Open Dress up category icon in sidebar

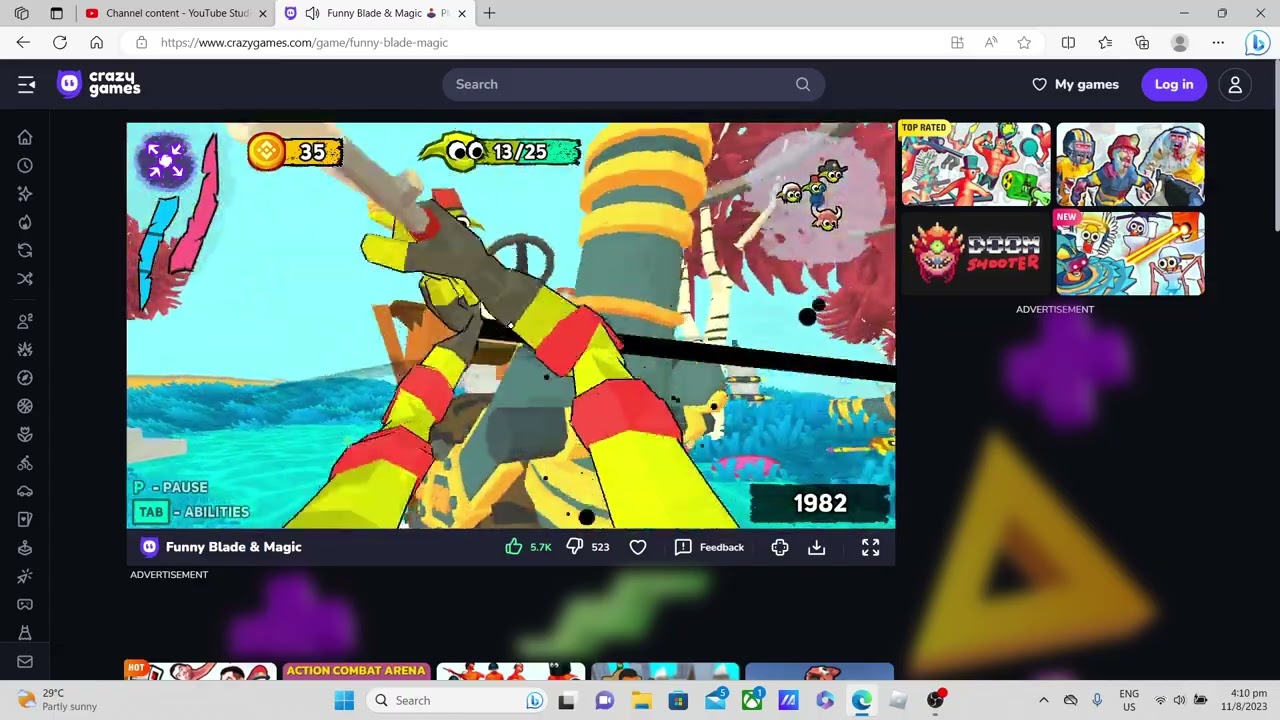pos(25,632)
